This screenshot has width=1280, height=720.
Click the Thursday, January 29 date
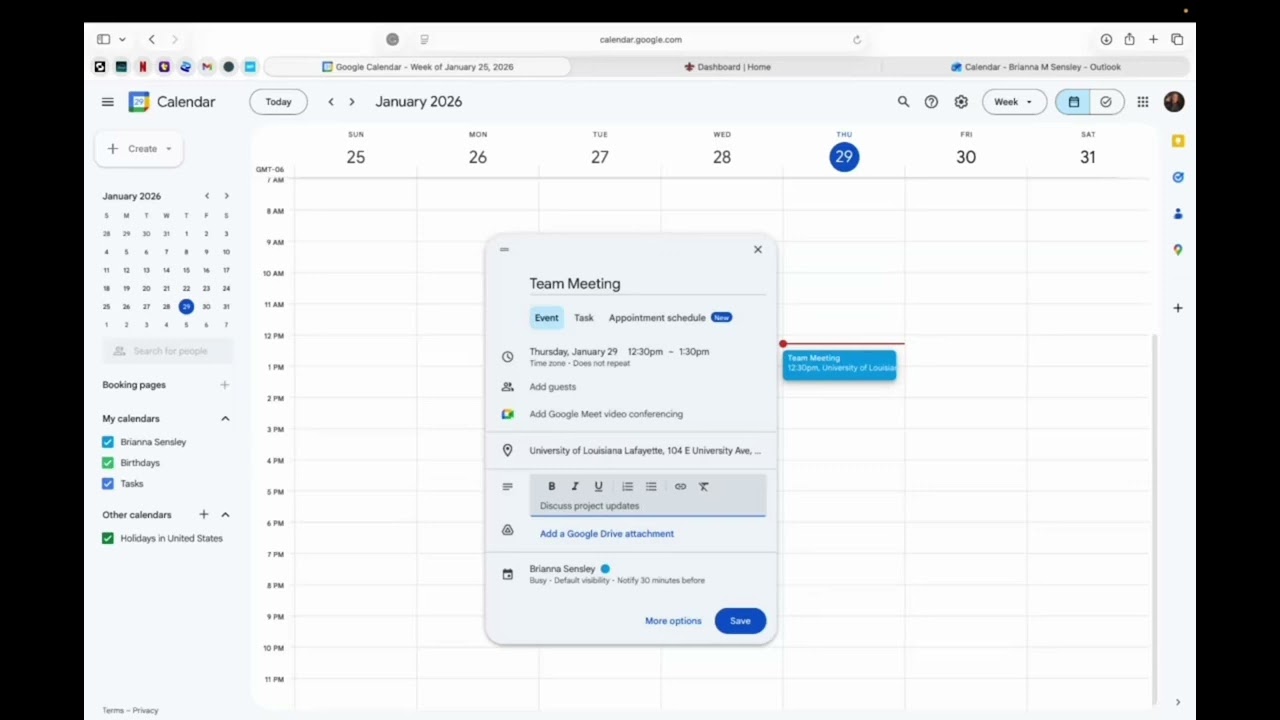[x=573, y=352]
